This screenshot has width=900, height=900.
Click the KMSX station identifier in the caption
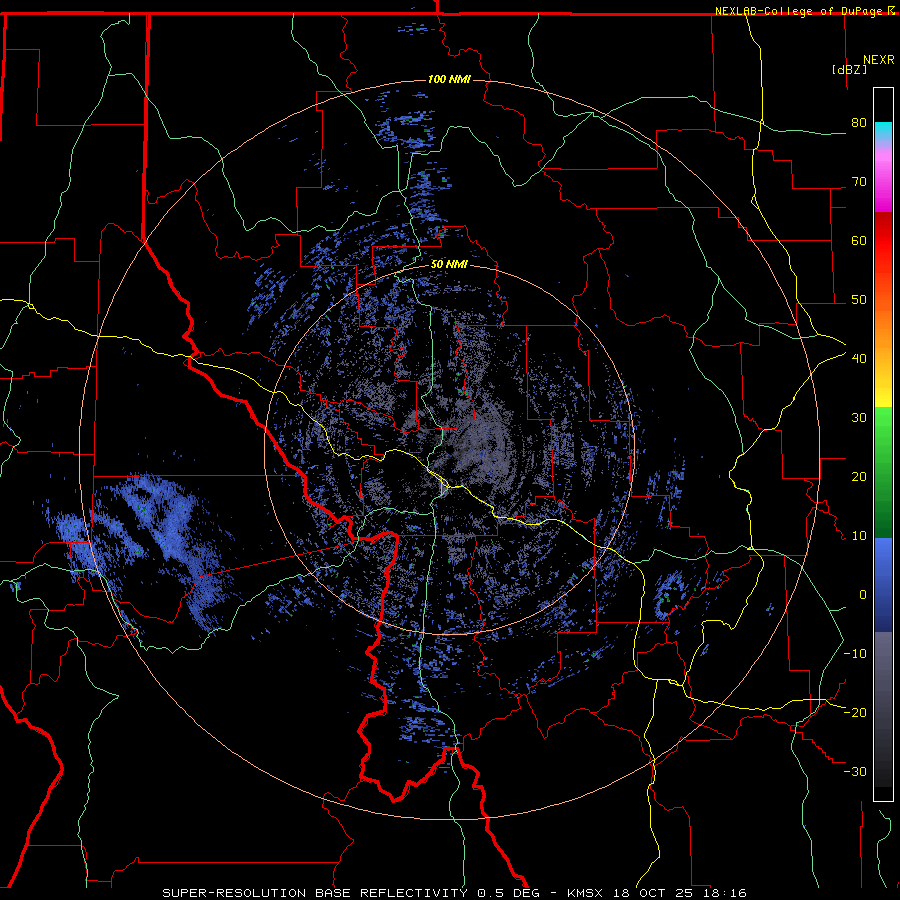coord(587,893)
